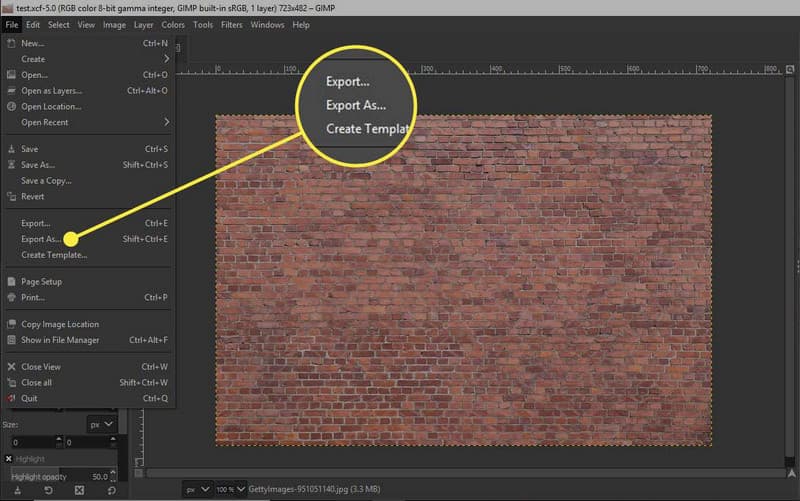Choose Export... with Ctrl+E shortcut
Viewport: 800px width, 501px height.
pos(88,223)
